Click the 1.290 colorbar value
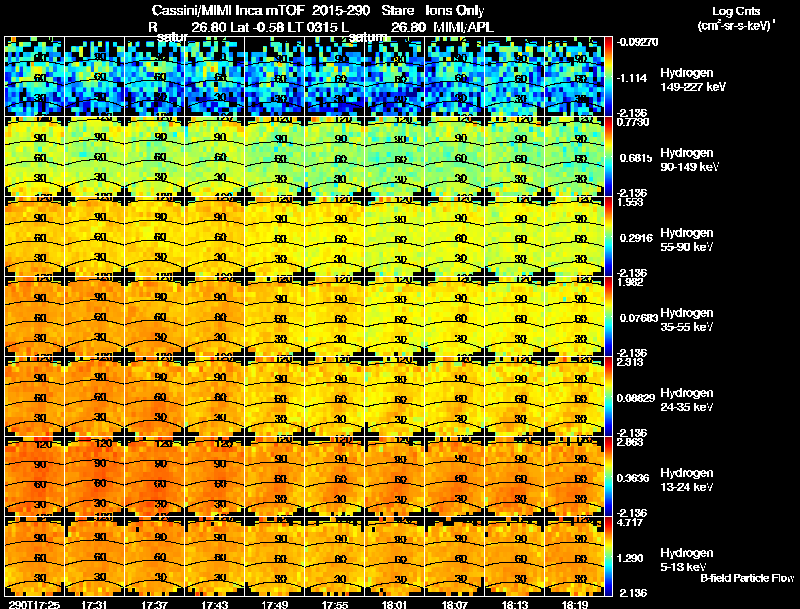 click(630, 559)
